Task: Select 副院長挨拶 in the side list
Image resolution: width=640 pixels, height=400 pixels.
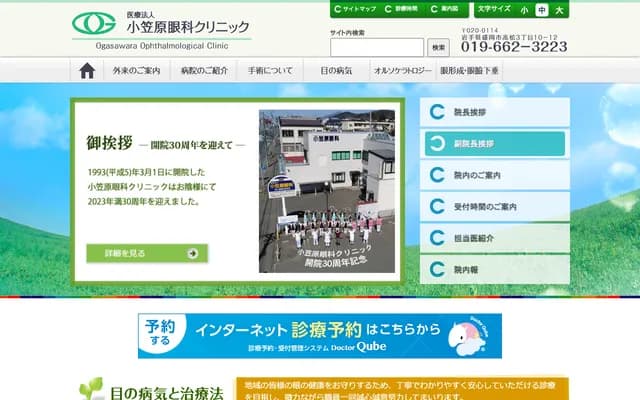Action: point(495,143)
